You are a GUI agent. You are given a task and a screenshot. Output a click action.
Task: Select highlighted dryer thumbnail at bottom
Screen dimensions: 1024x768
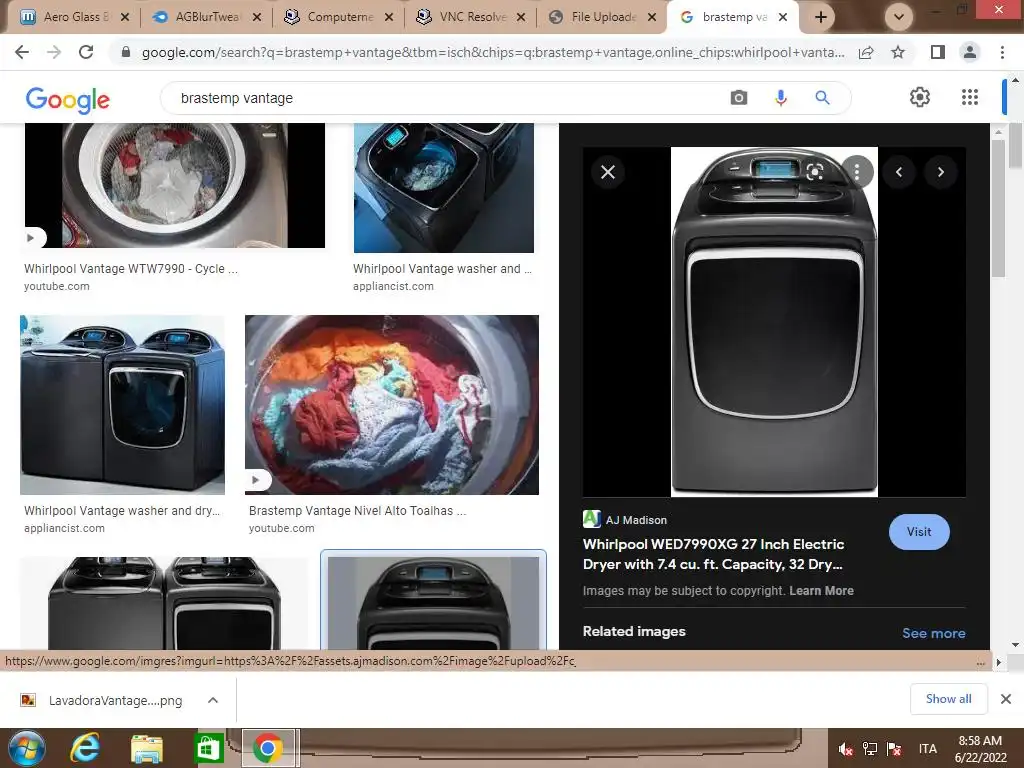click(x=433, y=603)
